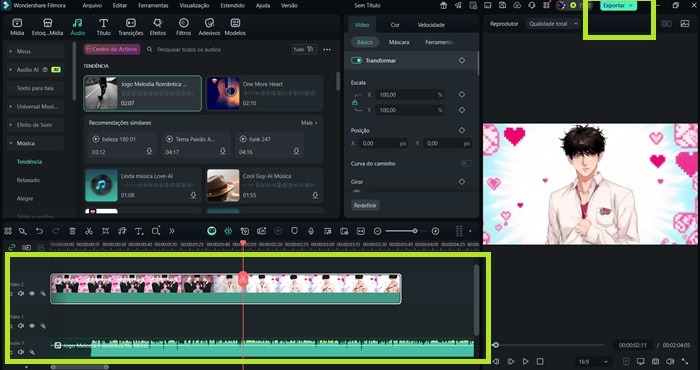
Task: Hide the Video 1 track with eye icon
Action: [32, 326]
